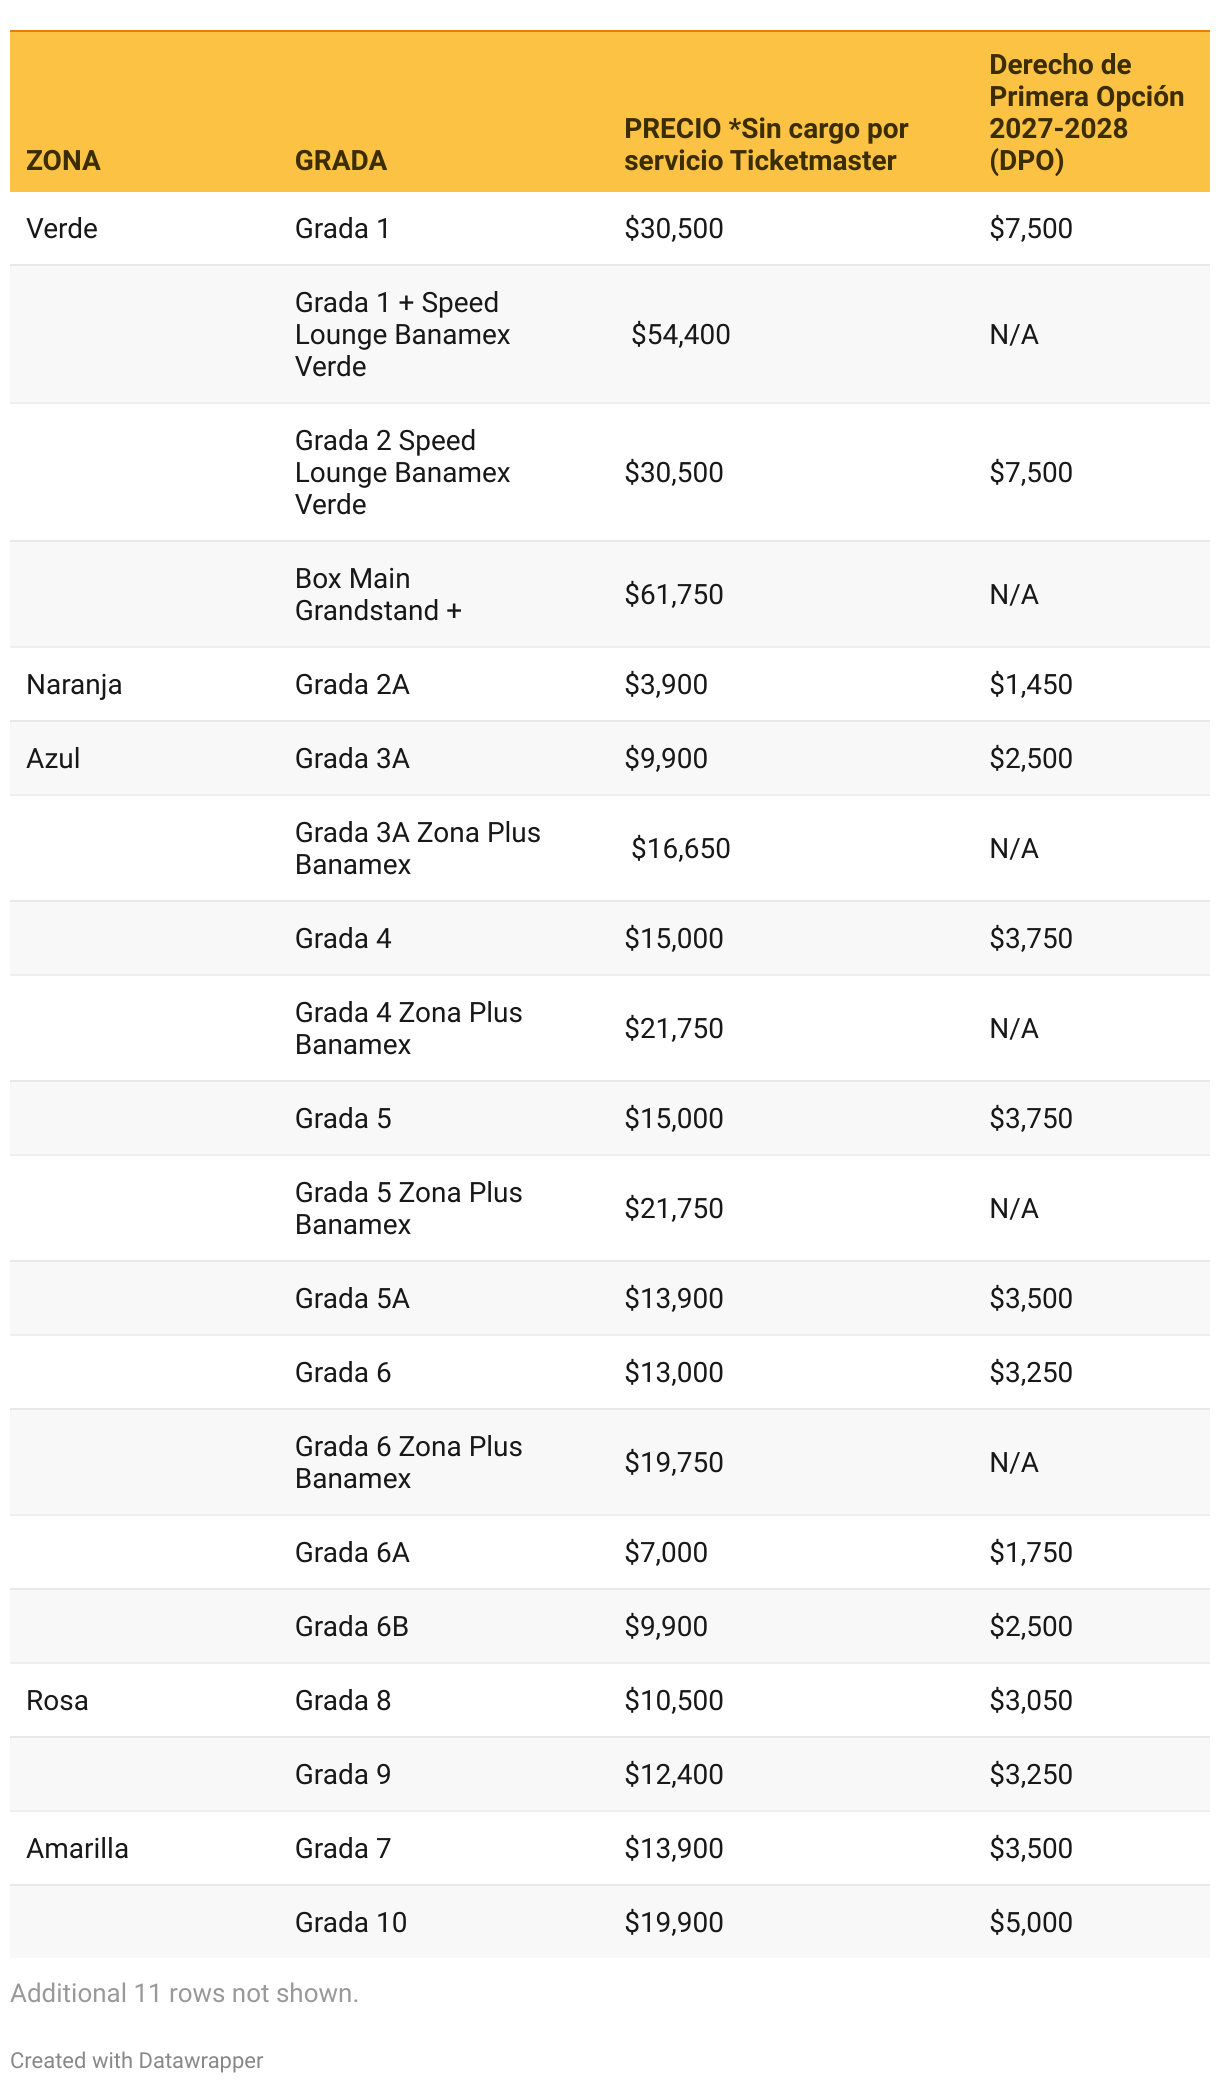The height and width of the screenshot is (2084, 1220).
Task: Click the $16,650 price cell
Action: (680, 848)
